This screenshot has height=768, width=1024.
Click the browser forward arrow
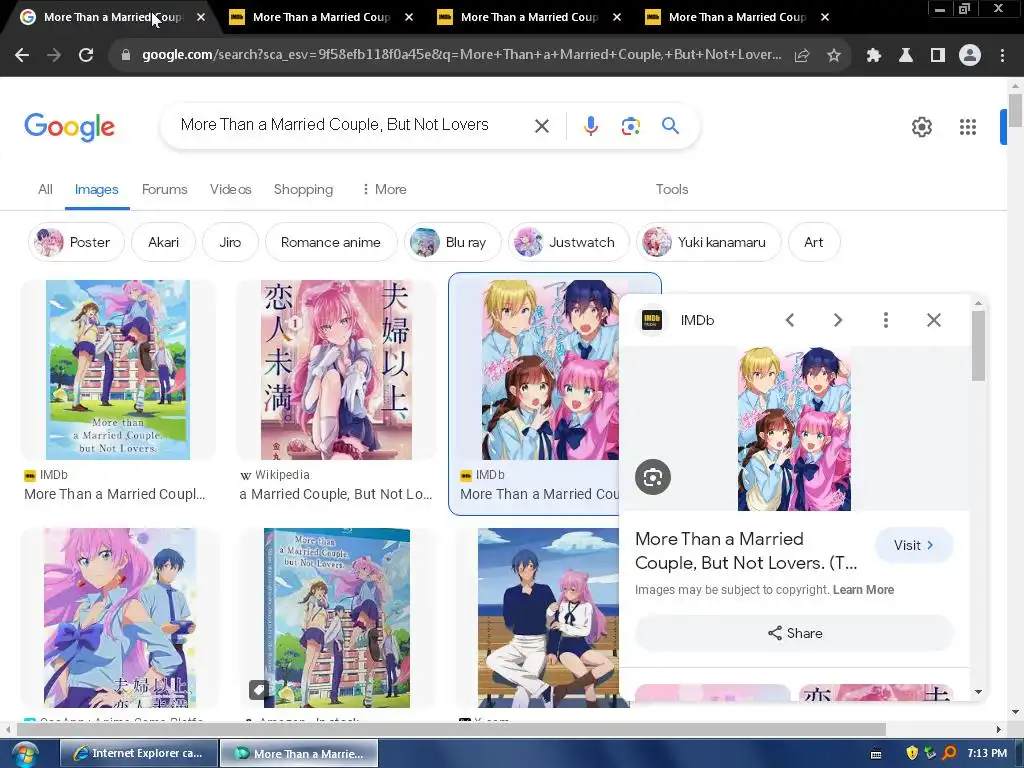click(x=54, y=56)
